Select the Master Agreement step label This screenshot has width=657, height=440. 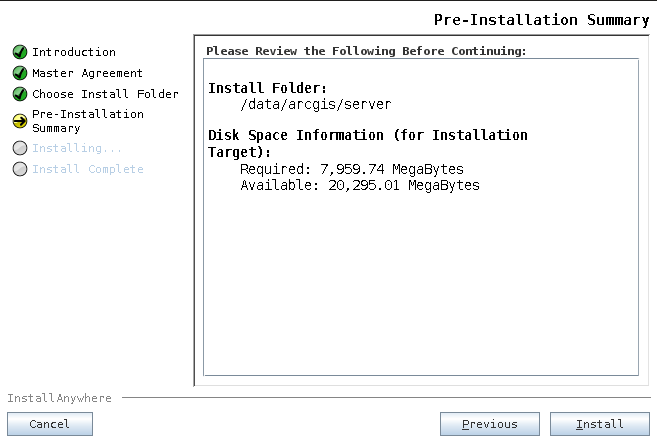pos(87,73)
